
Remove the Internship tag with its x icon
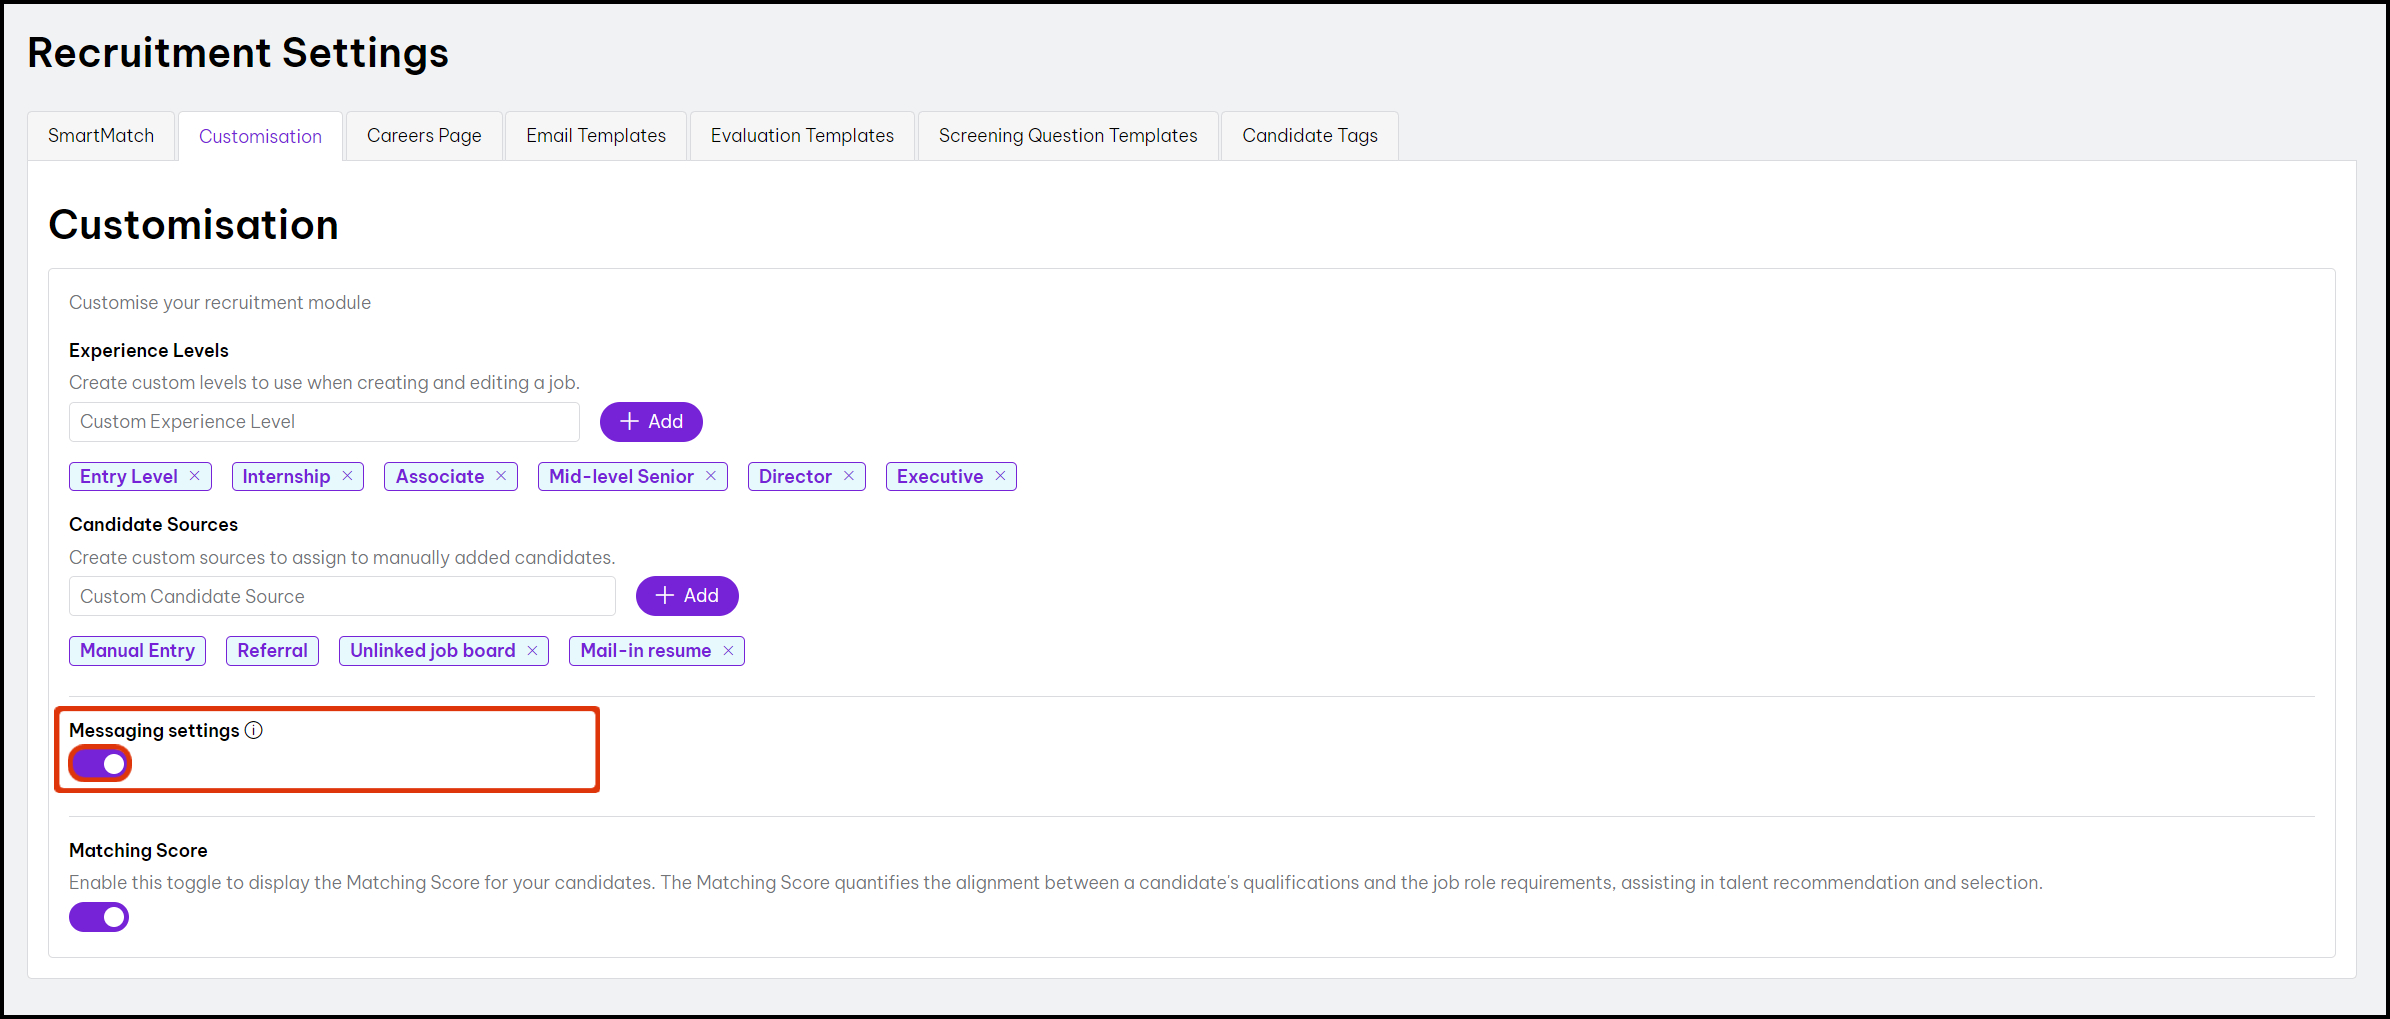pyautogui.click(x=347, y=476)
